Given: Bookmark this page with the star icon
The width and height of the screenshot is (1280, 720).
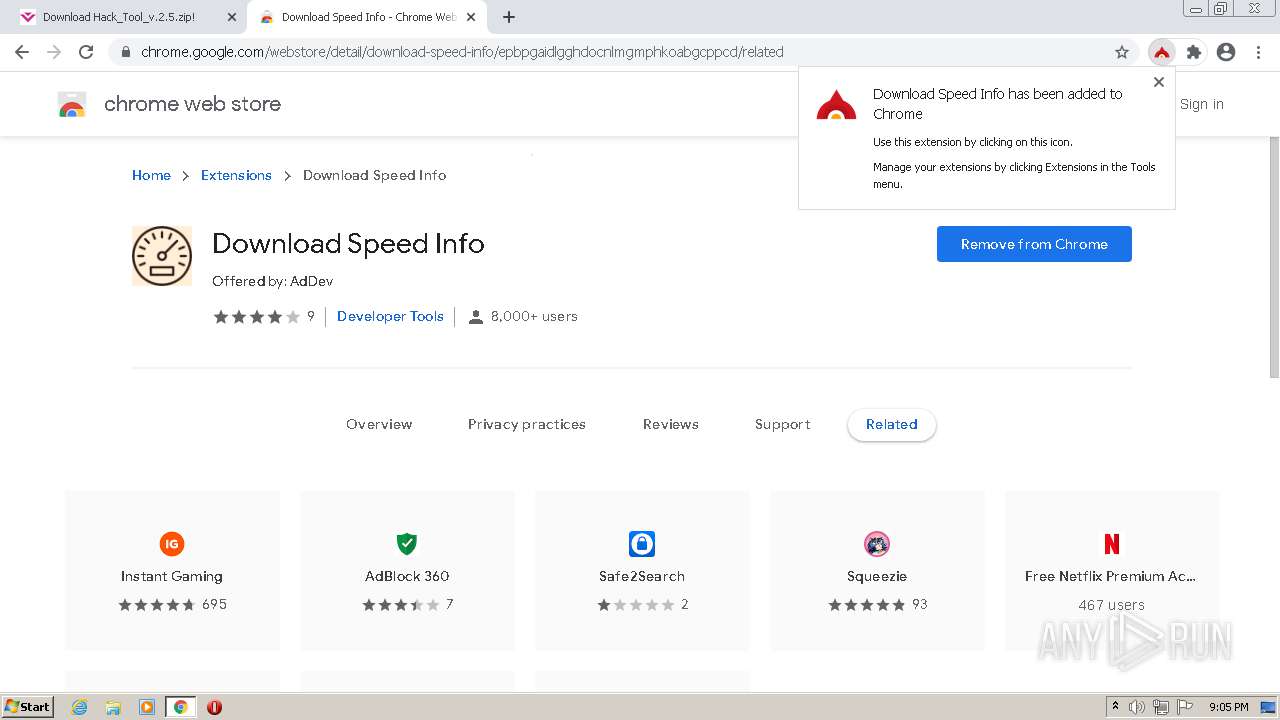Looking at the screenshot, I should coord(1122,52).
